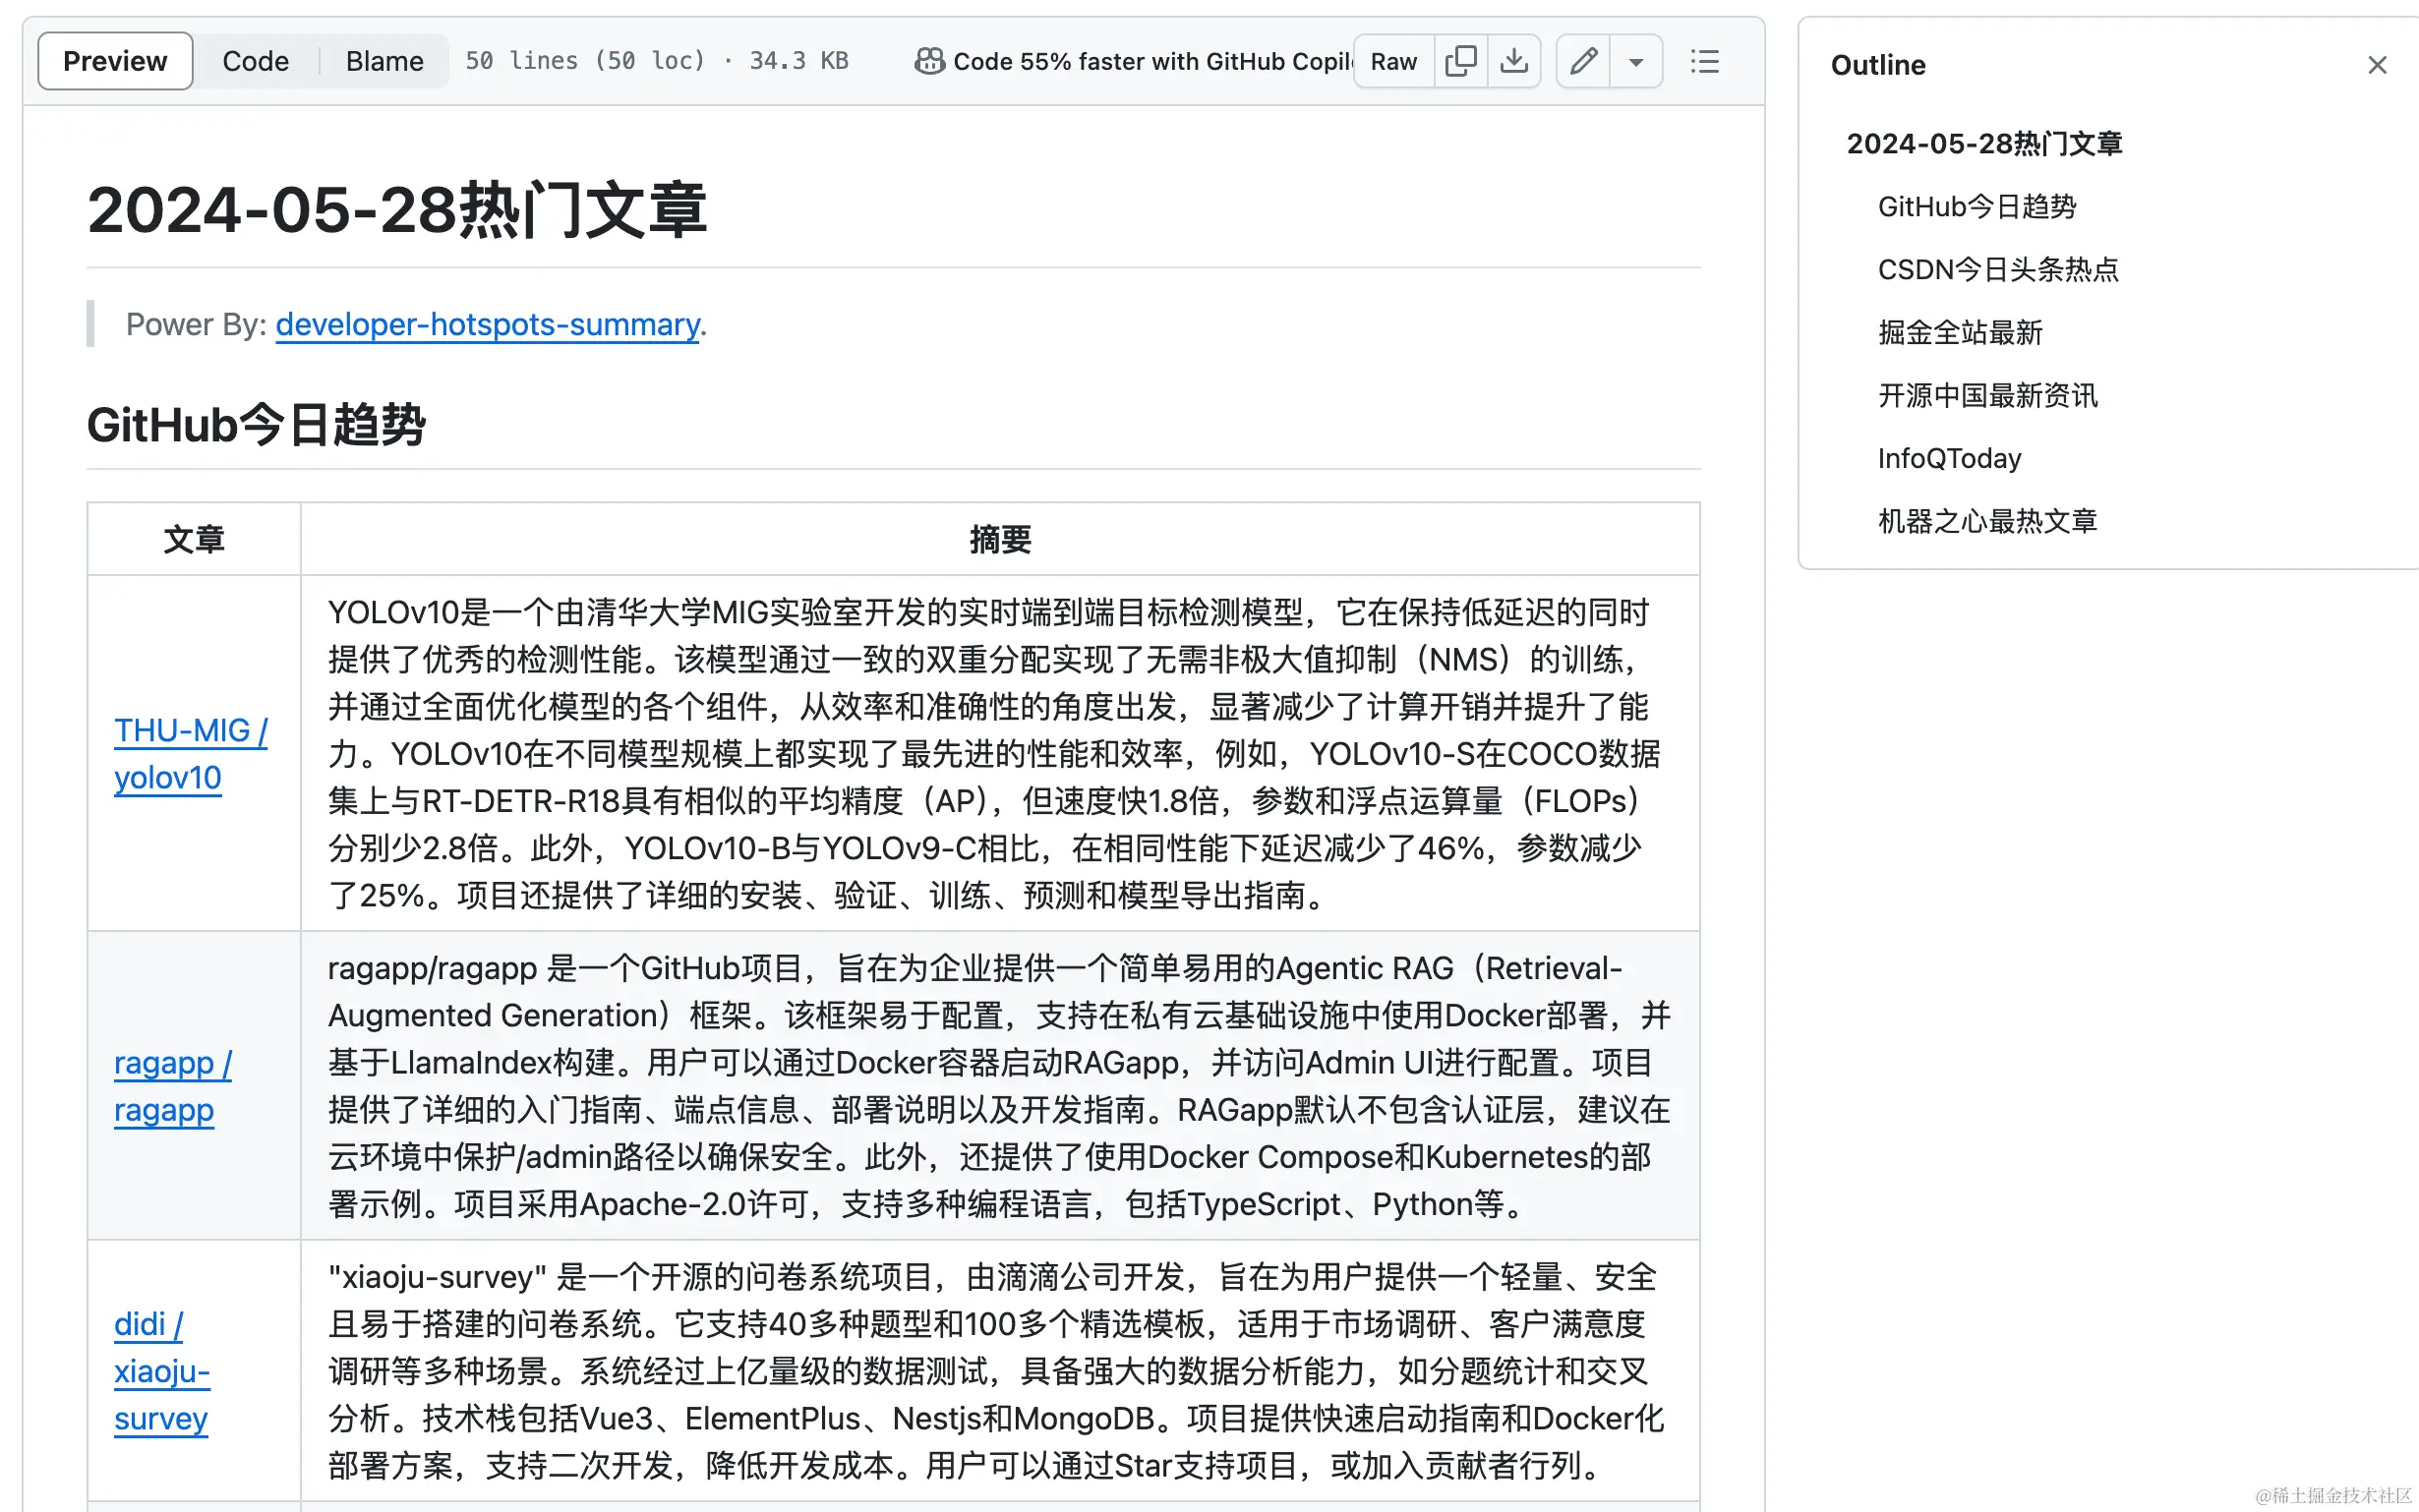Screen dimensions: 2419x1512
Task: Click the 摘要 column header
Action: [1000, 540]
